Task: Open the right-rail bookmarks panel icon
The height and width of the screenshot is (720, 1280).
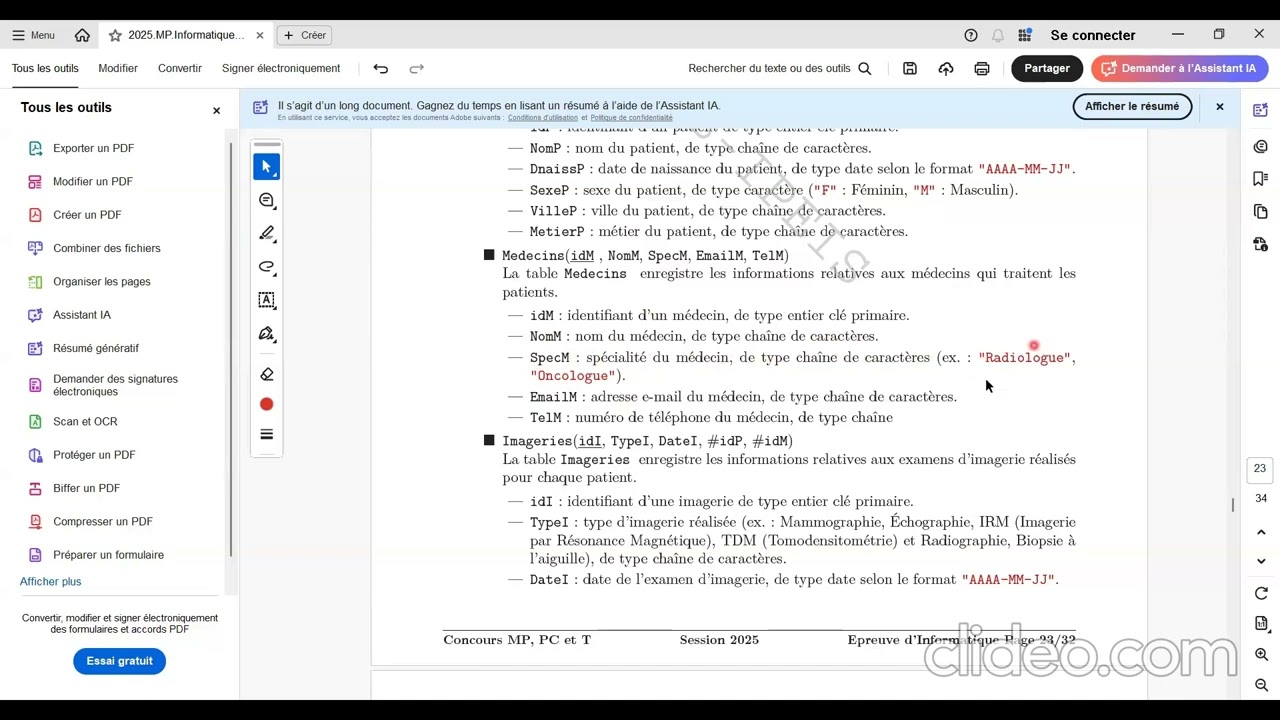Action: click(1260, 179)
